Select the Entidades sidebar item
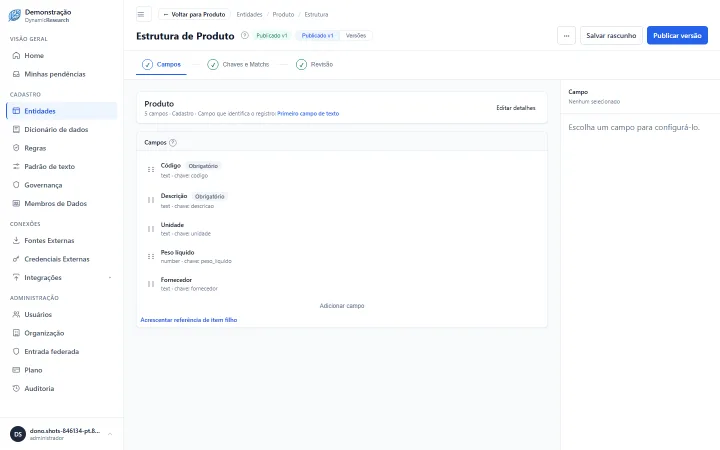 62,111
